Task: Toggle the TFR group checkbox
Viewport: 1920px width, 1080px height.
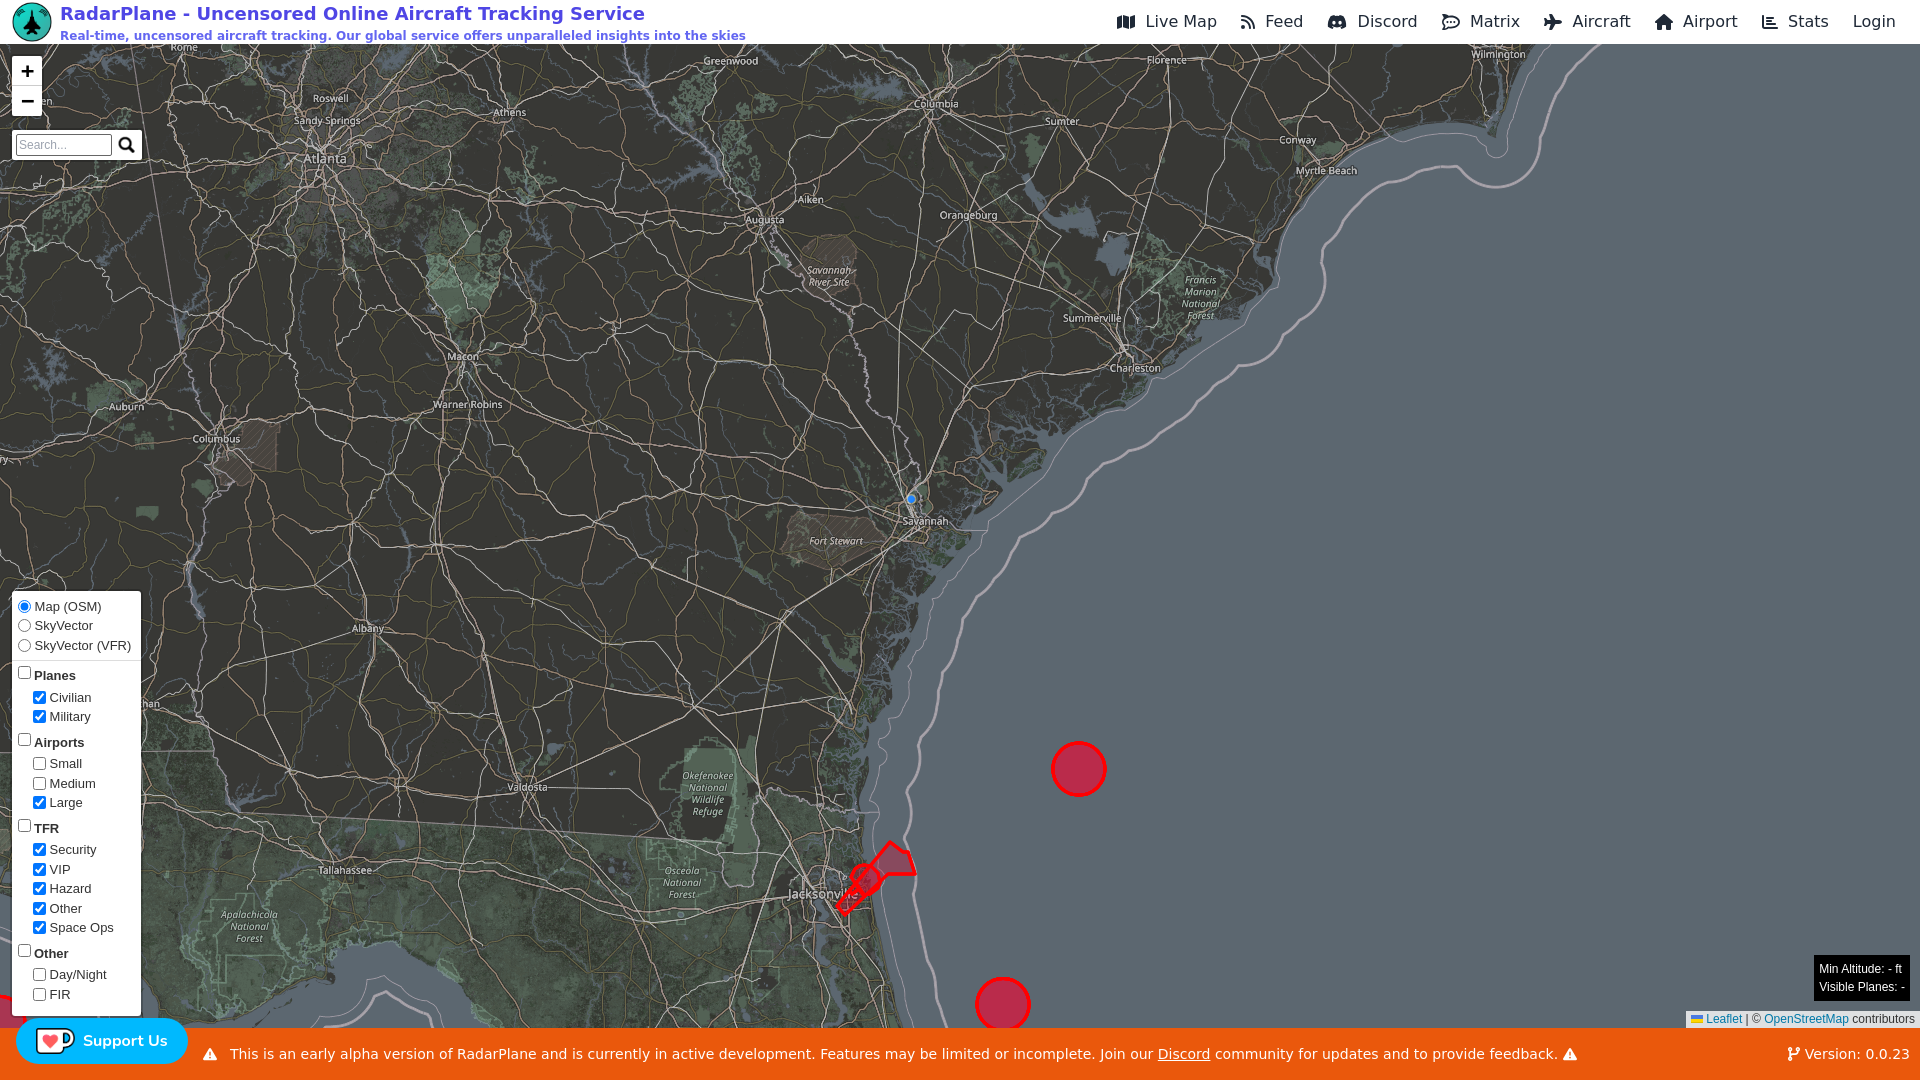Action: click(x=25, y=826)
